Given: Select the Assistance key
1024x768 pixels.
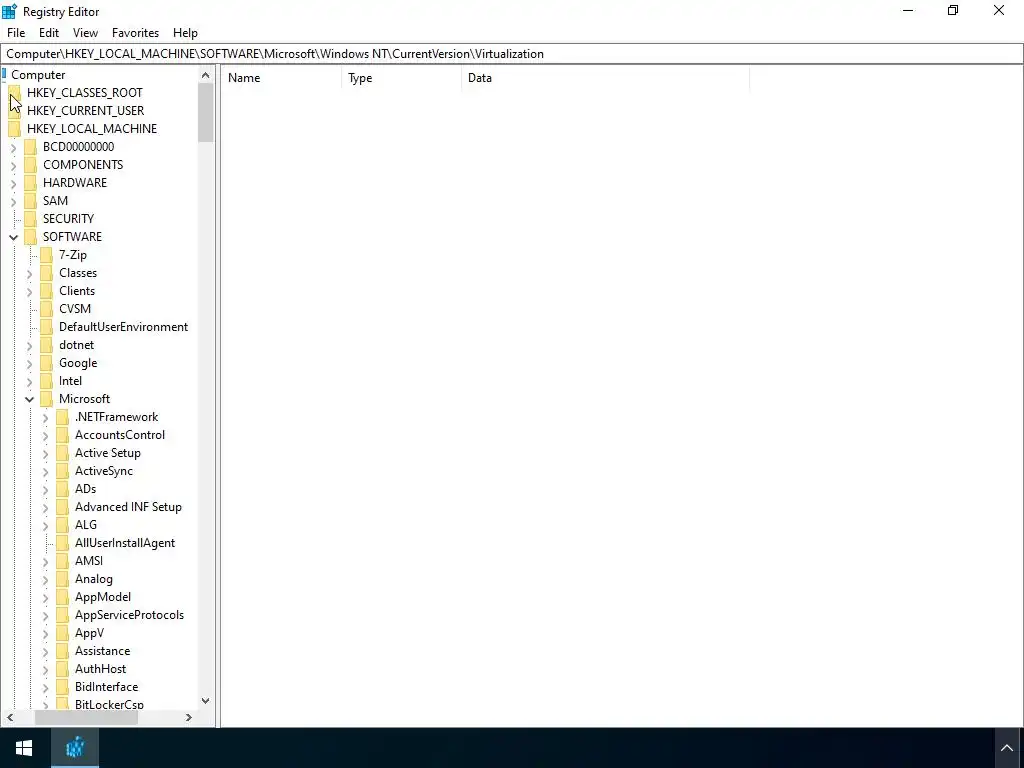Looking at the screenshot, I should (x=103, y=651).
